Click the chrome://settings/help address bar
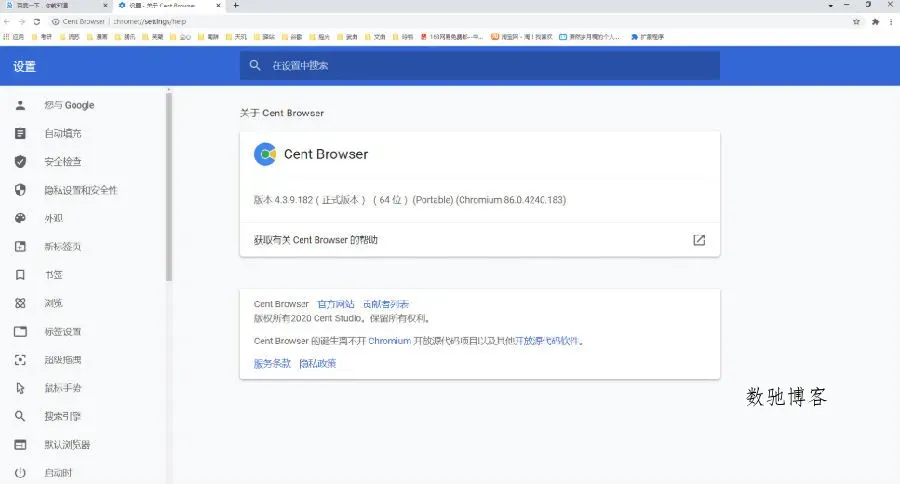The image size is (900, 484). click(x=150, y=21)
